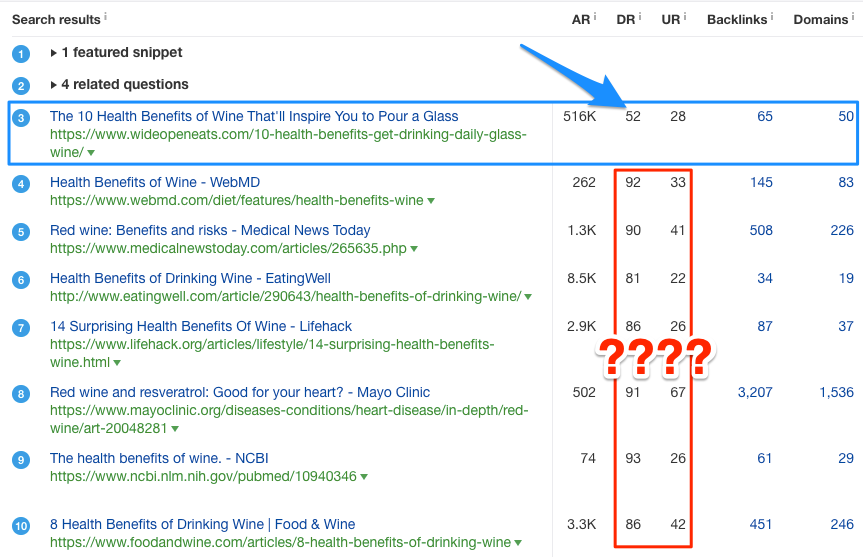The image size is (863, 557).
Task: Expand the 1 featured snippet row
Action: 116,52
